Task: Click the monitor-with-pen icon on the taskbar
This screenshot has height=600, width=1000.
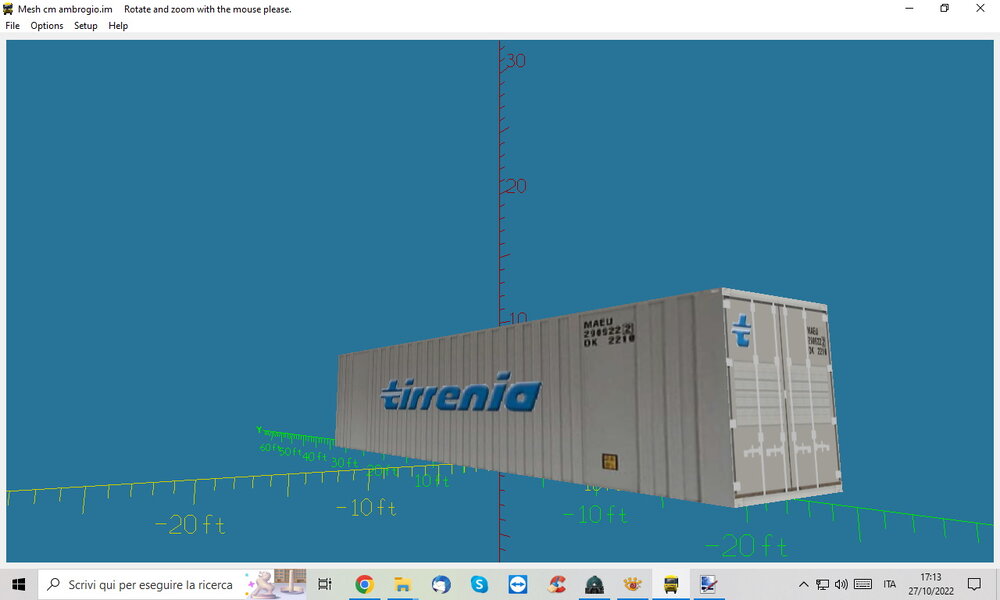Action: point(709,584)
